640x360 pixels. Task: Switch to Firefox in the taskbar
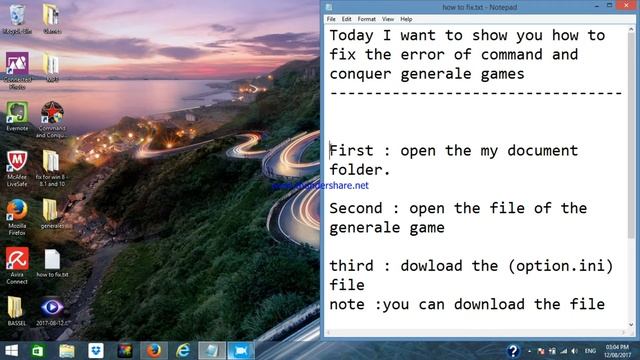click(154, 351)
